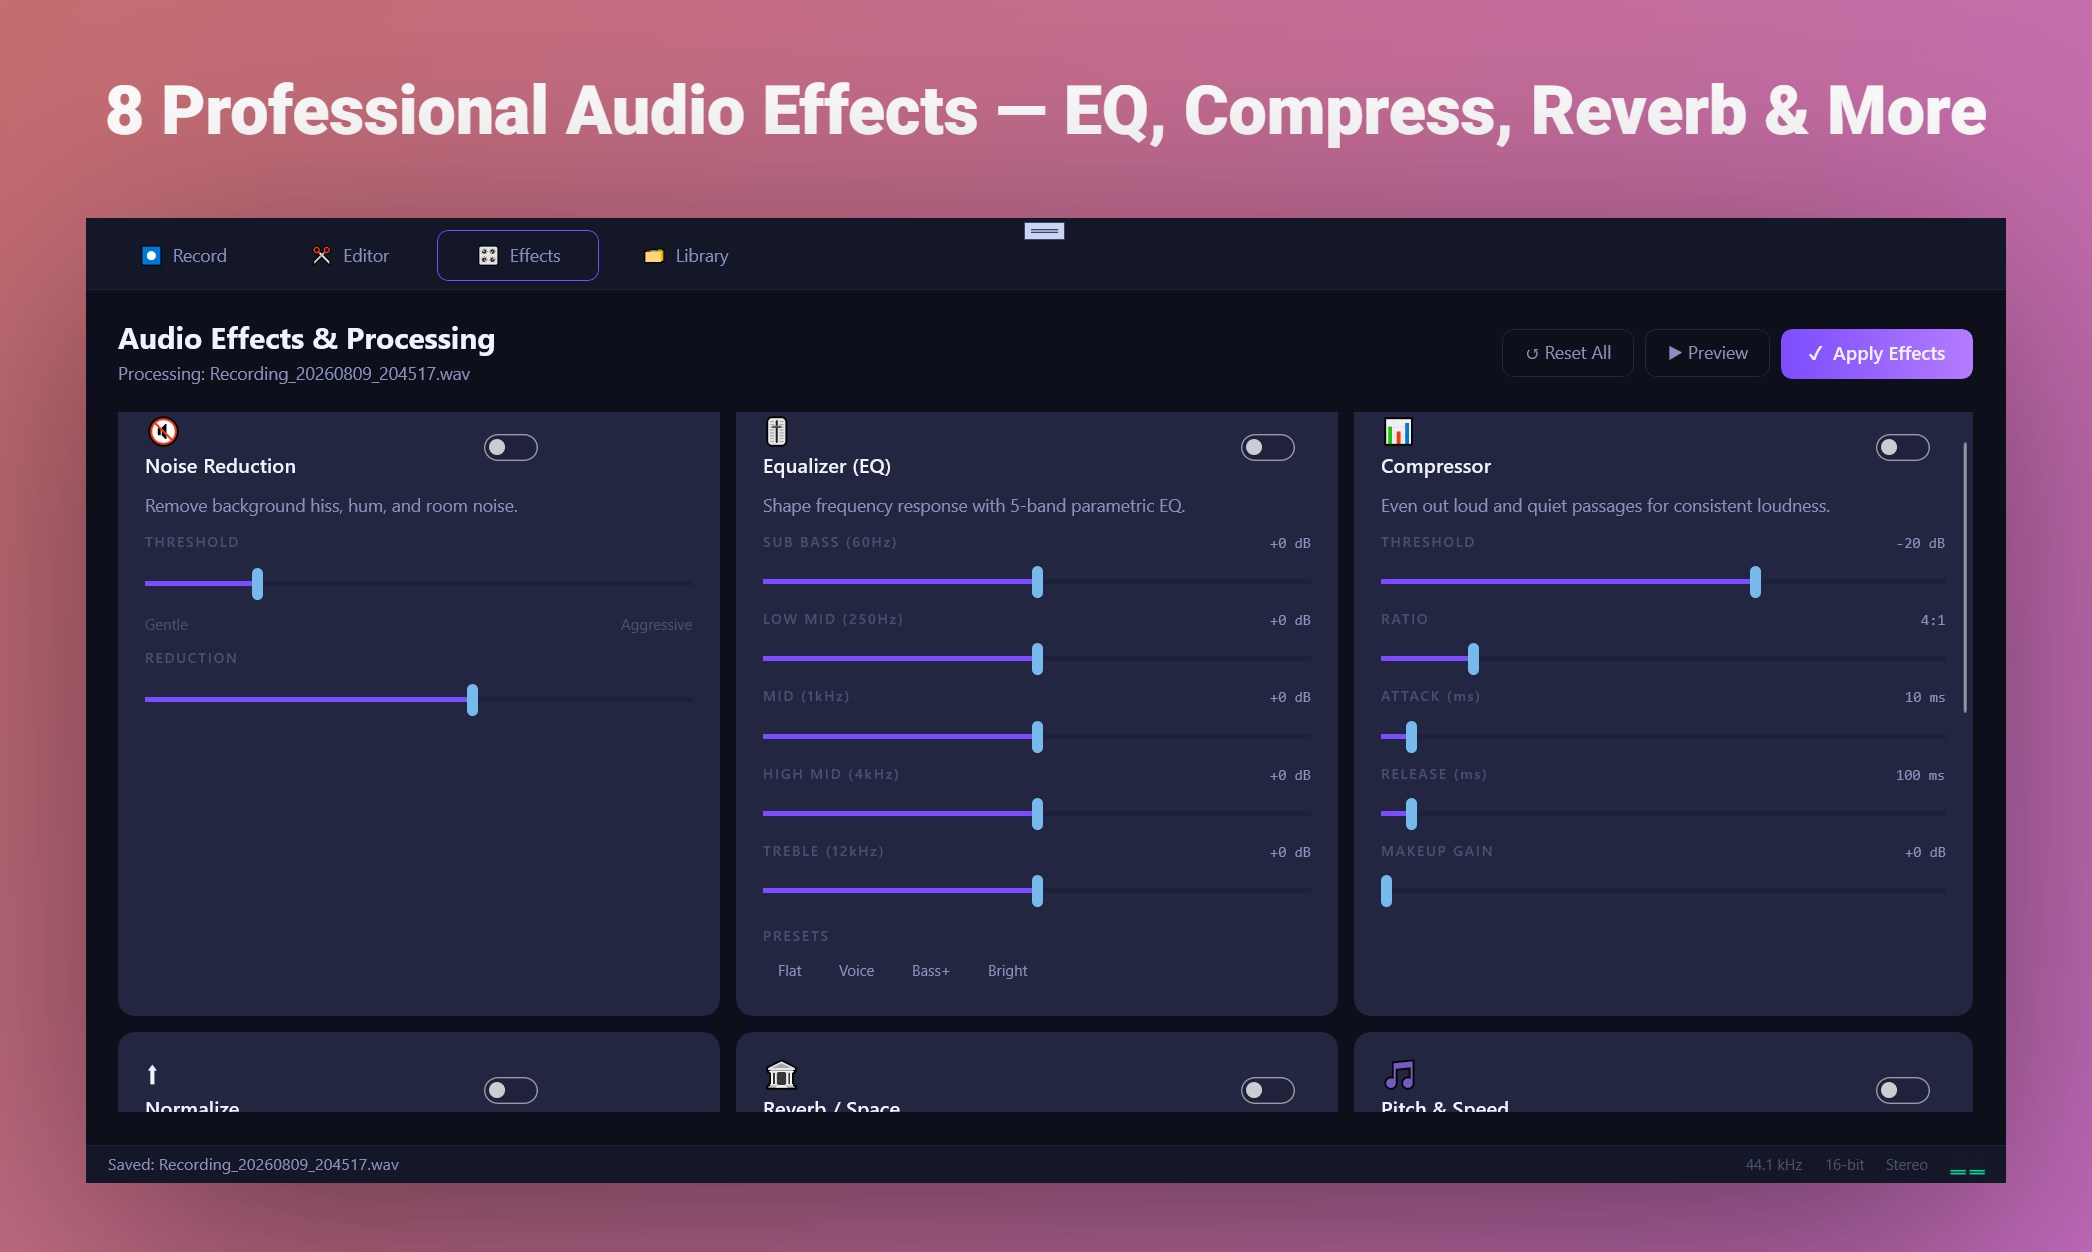The width and height of the screenshot is (2092, 1252).
Task: Switch to the Record tab
Action: 185,256
